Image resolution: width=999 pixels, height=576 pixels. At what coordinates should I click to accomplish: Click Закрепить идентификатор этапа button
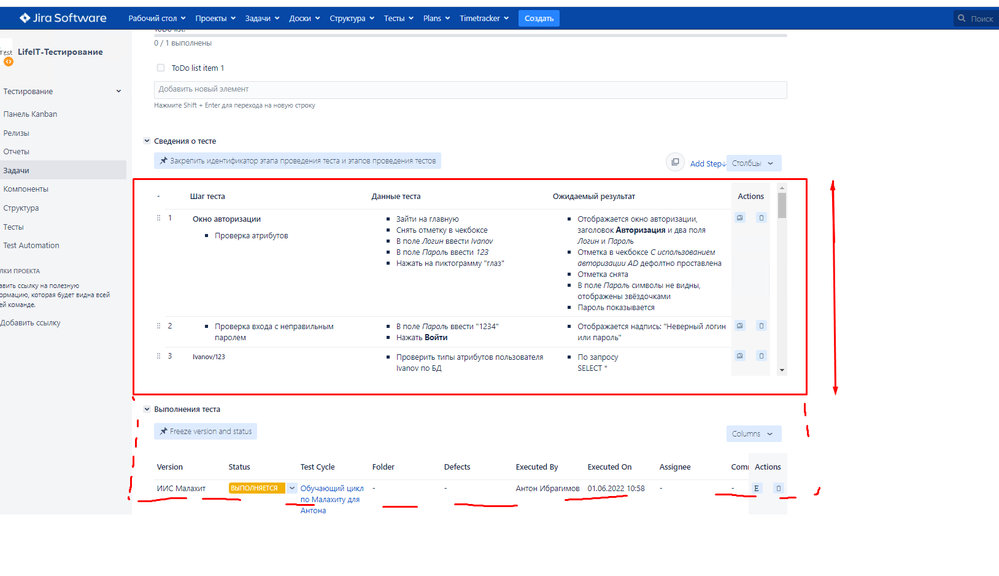click(297, 161)
